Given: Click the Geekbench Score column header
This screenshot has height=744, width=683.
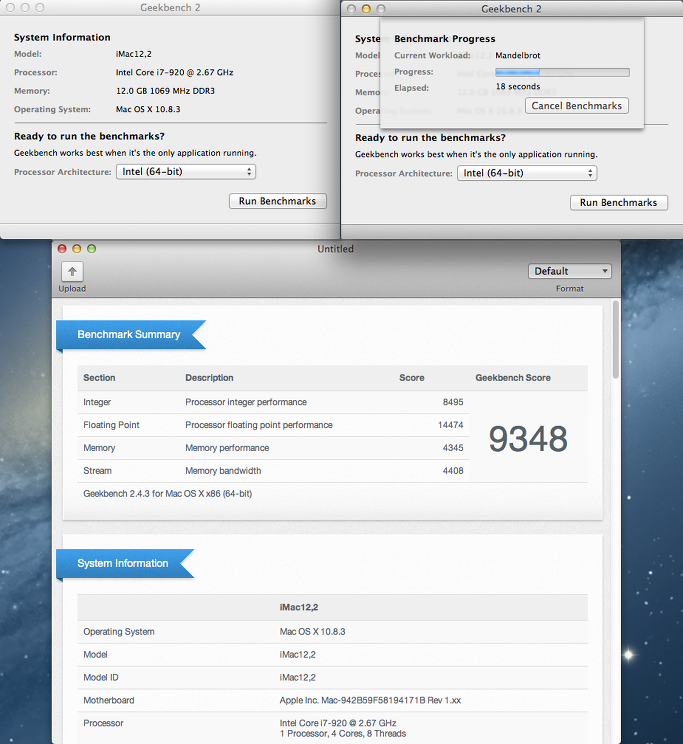Looking at the screenshot, I should pos(513,378).
